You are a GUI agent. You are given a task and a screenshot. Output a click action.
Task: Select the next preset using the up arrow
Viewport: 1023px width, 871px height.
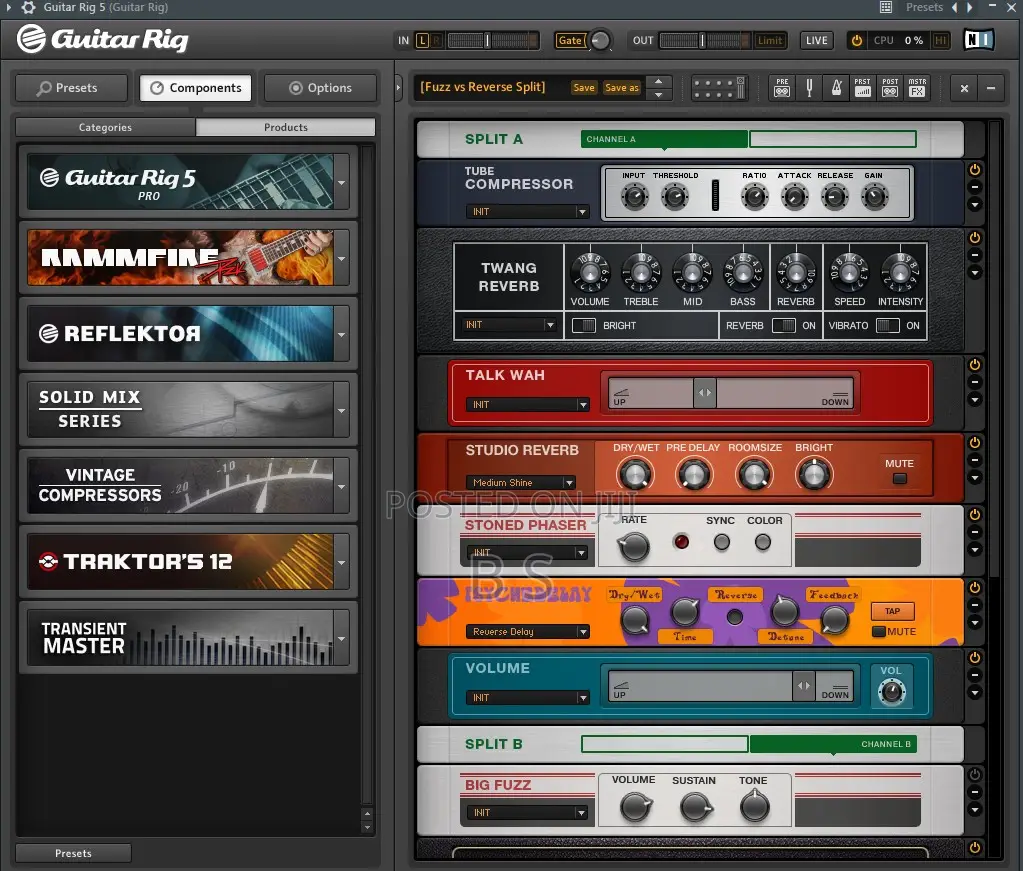point(658,82)
